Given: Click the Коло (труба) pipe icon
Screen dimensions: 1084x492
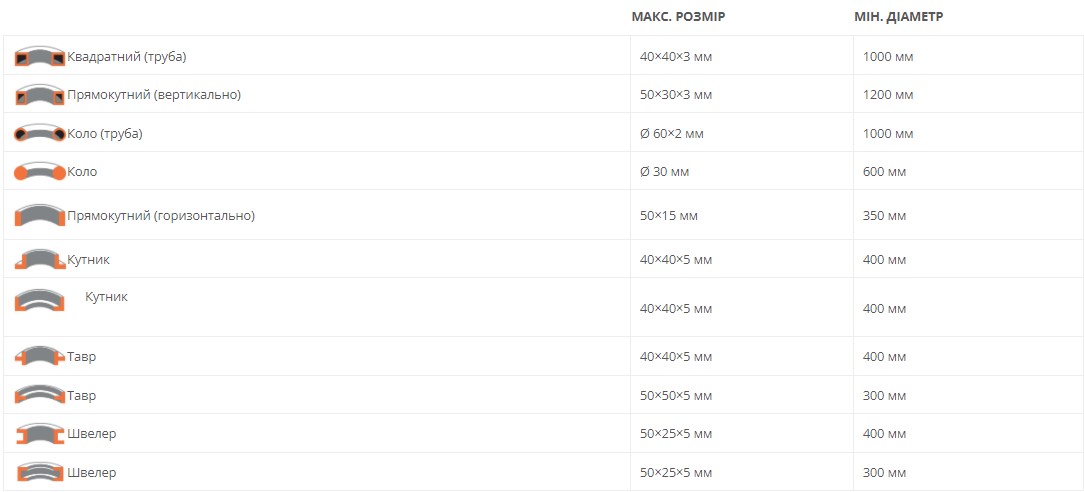Looking at the screenshot, I should click(x=40, y=133).
